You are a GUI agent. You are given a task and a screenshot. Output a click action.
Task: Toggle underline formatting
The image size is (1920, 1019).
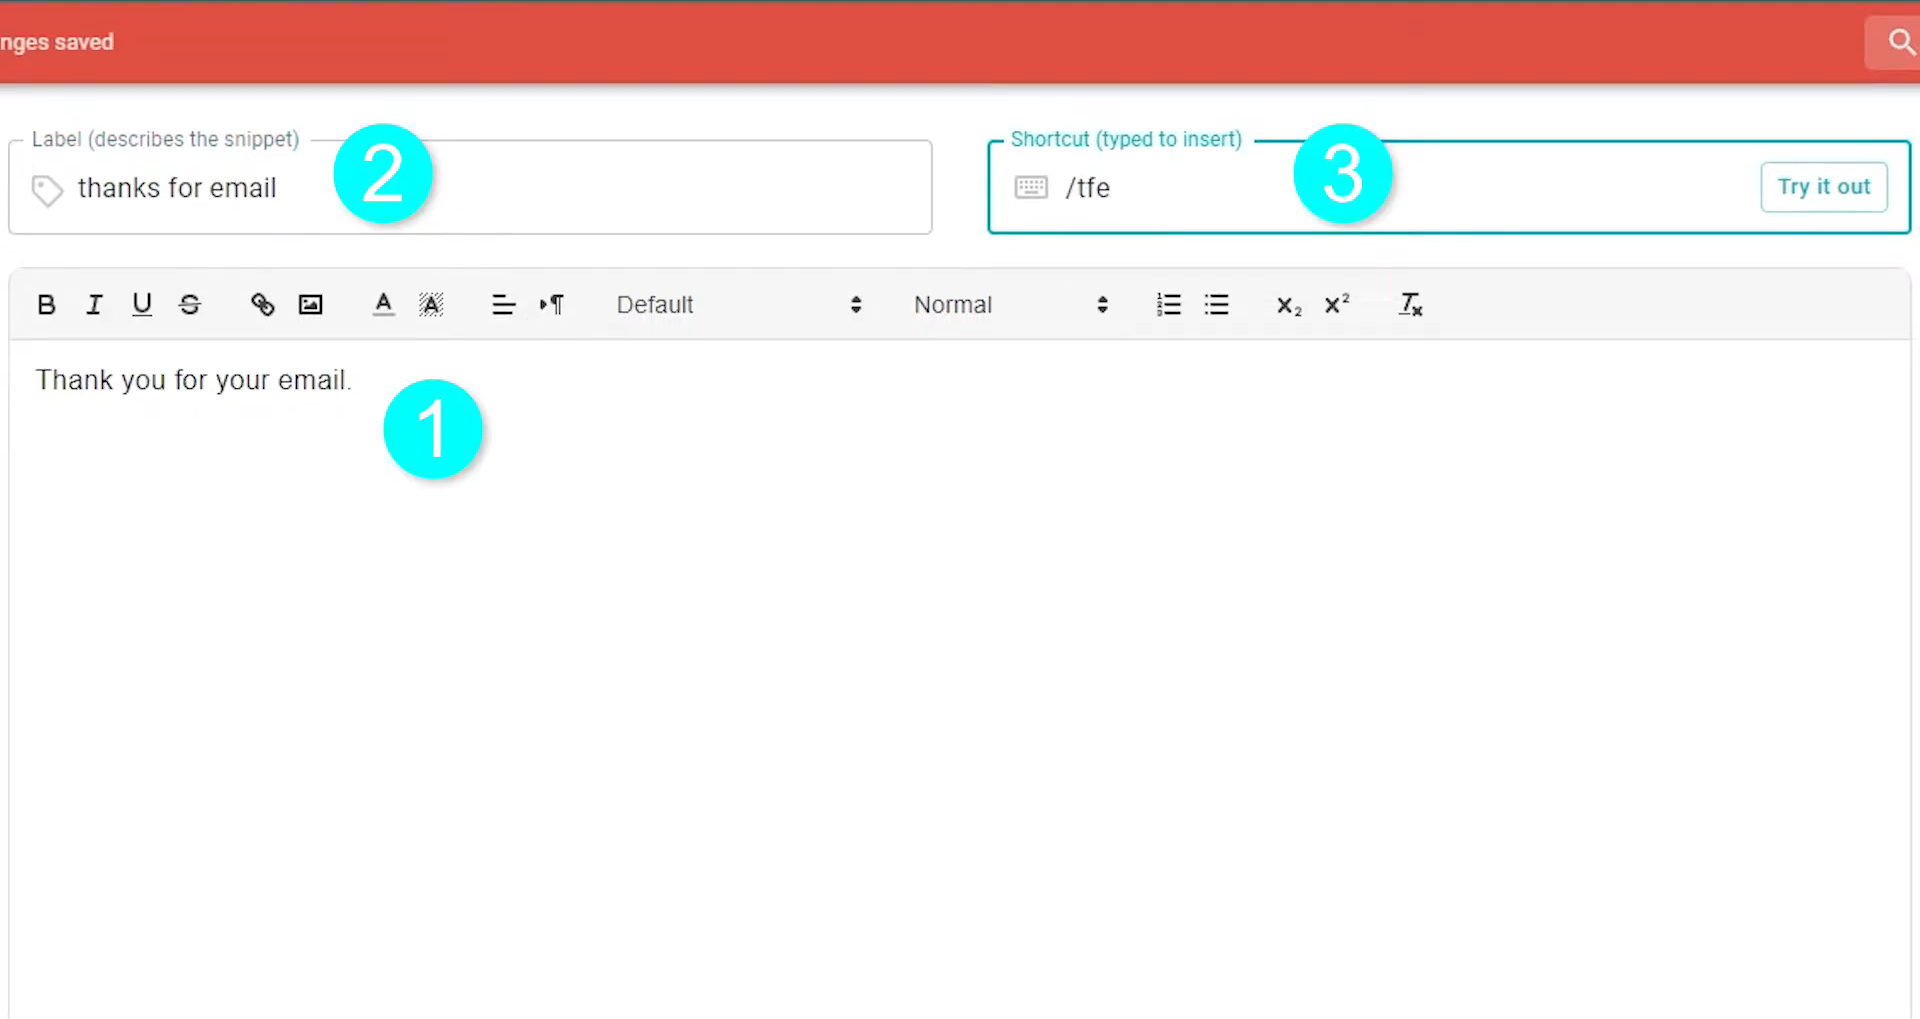point(142,305)
